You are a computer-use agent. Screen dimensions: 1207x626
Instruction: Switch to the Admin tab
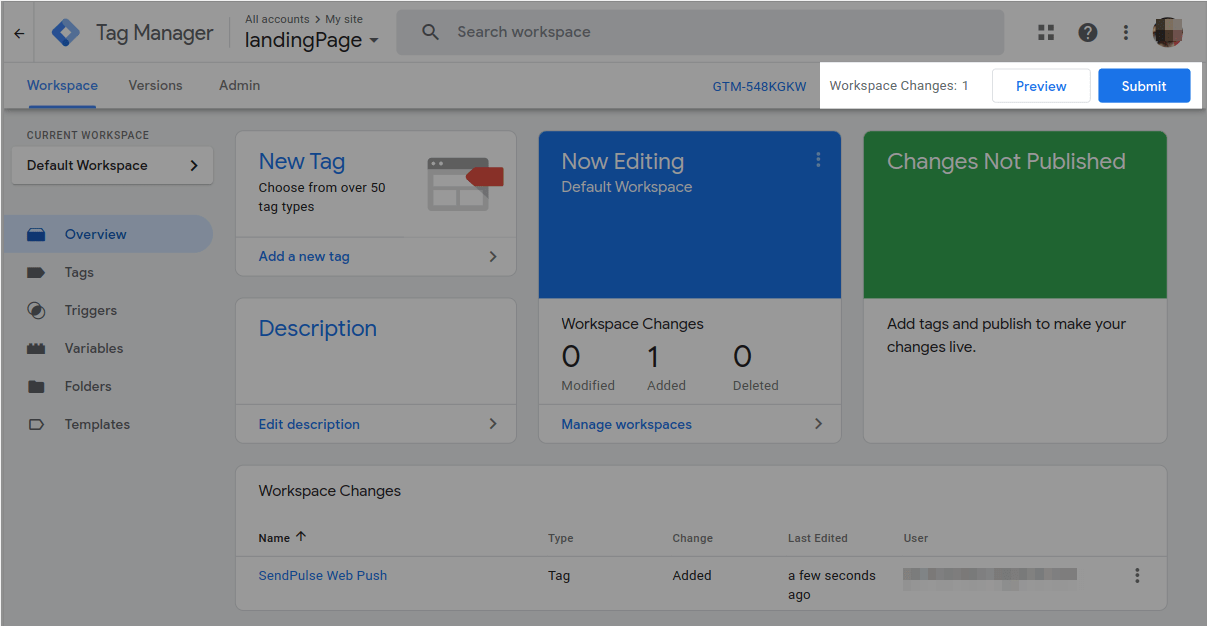239,86
